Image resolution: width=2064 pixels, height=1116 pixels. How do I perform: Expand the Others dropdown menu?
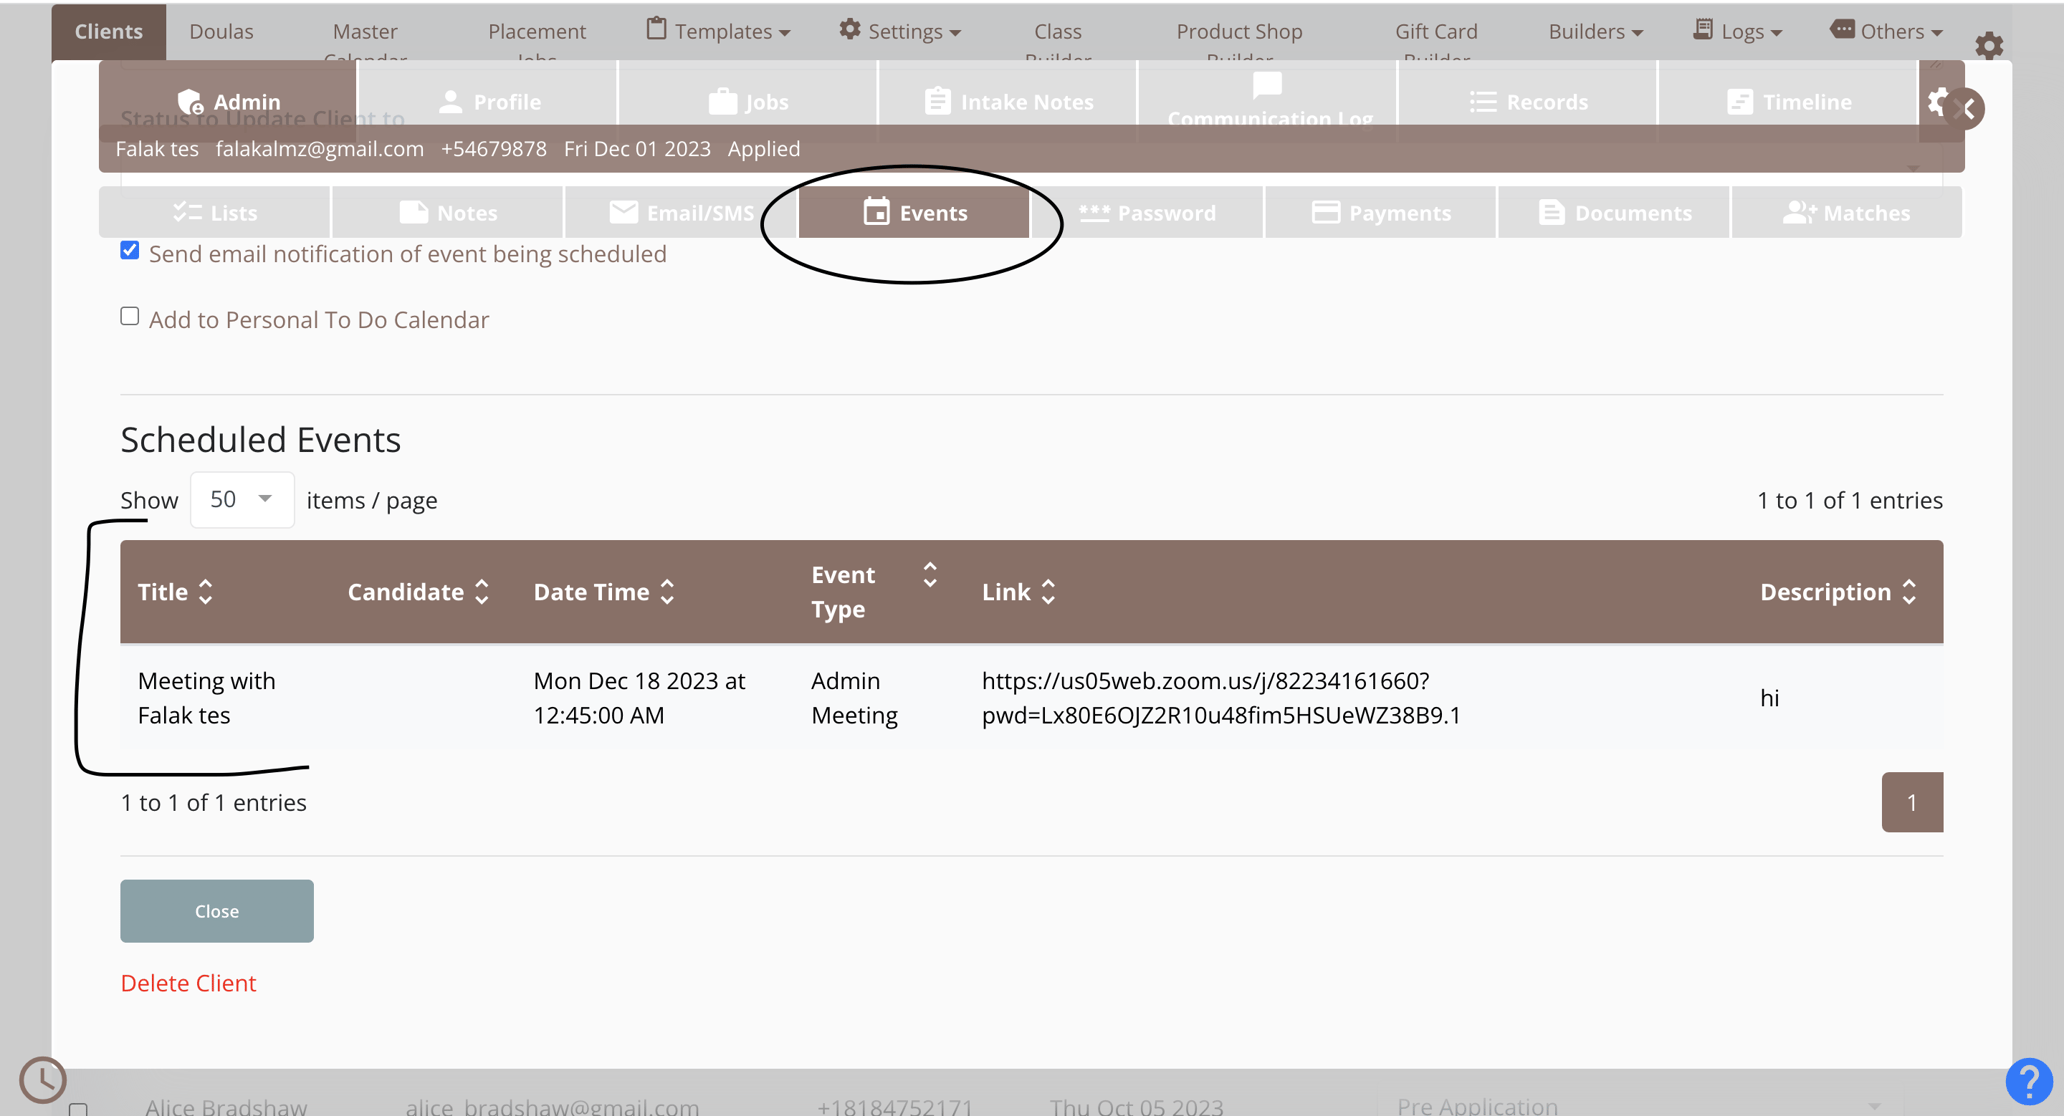click(1886, 30)
